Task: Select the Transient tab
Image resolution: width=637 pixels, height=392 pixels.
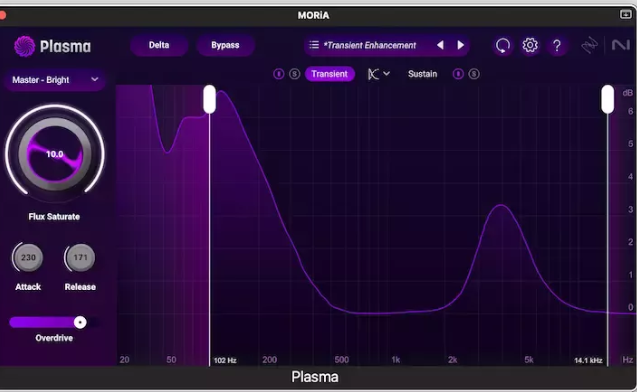Action: [329, 74]
